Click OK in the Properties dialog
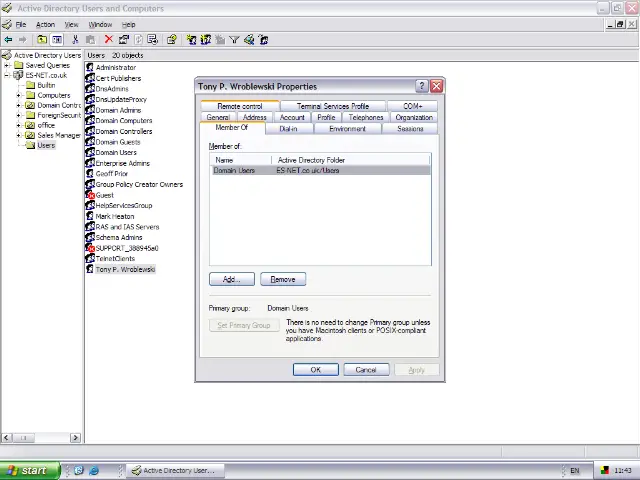Screen dimensions: 640x480 pyautogui.click(x=316, y=370)
